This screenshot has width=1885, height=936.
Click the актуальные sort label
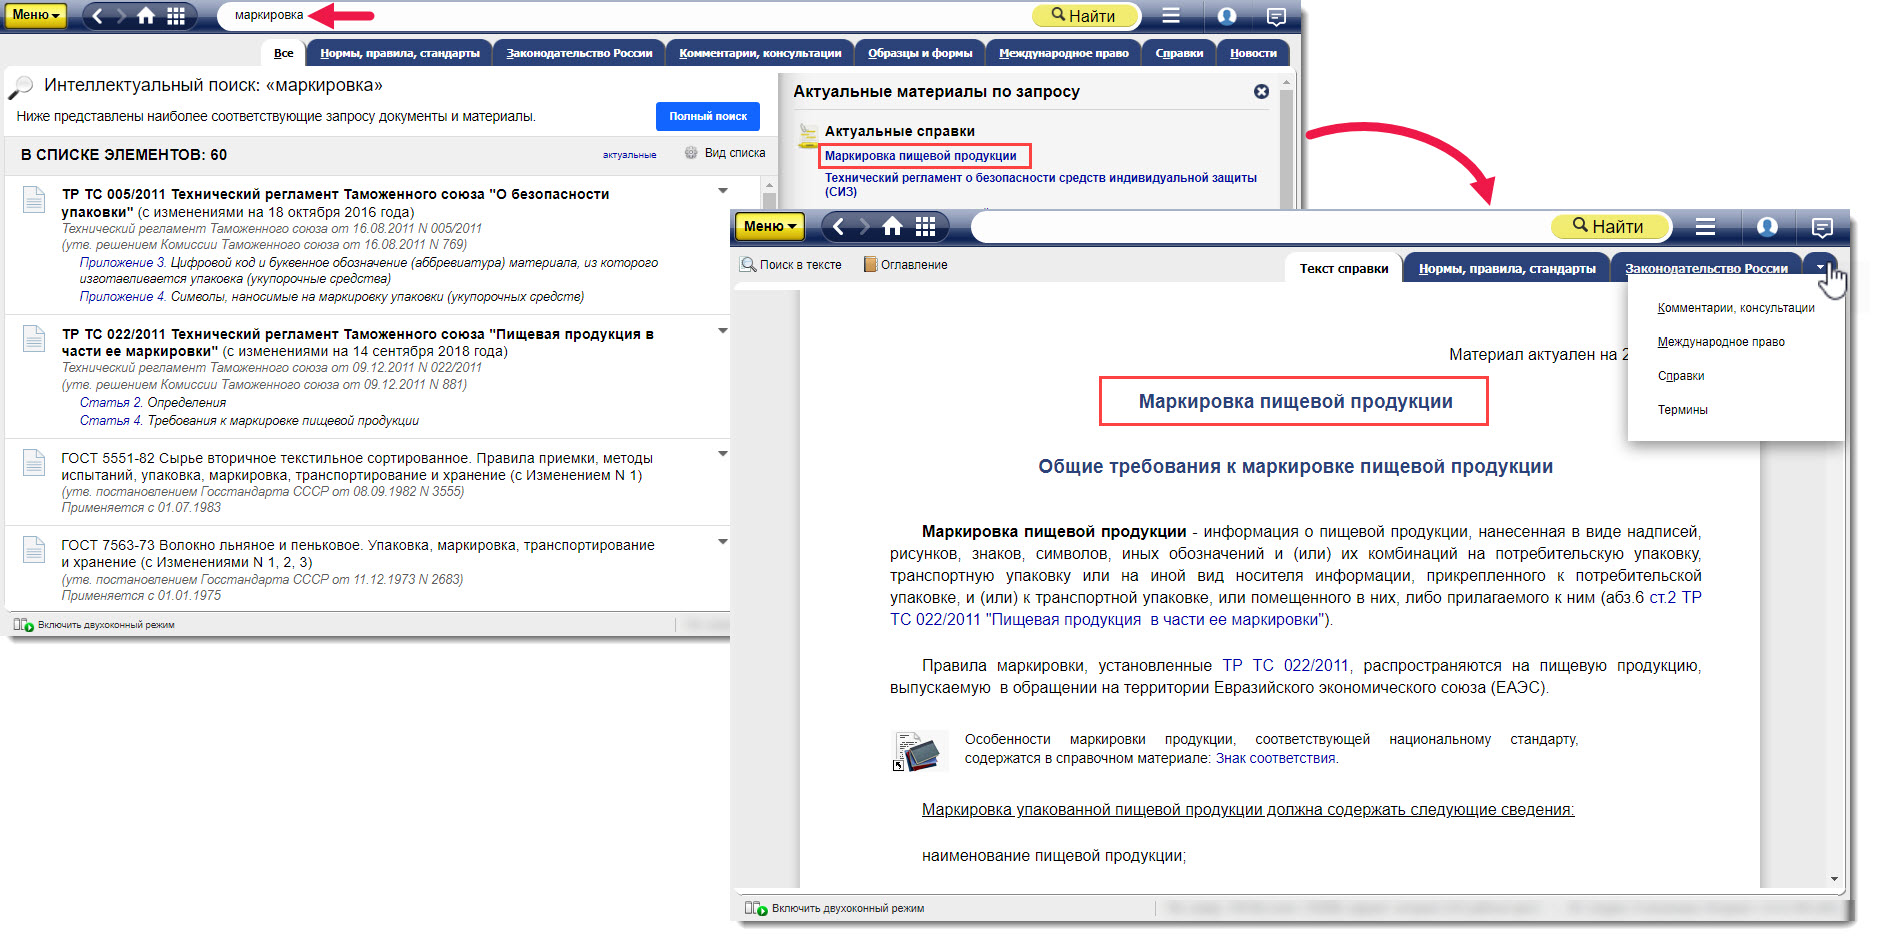(x=629, y=155)
